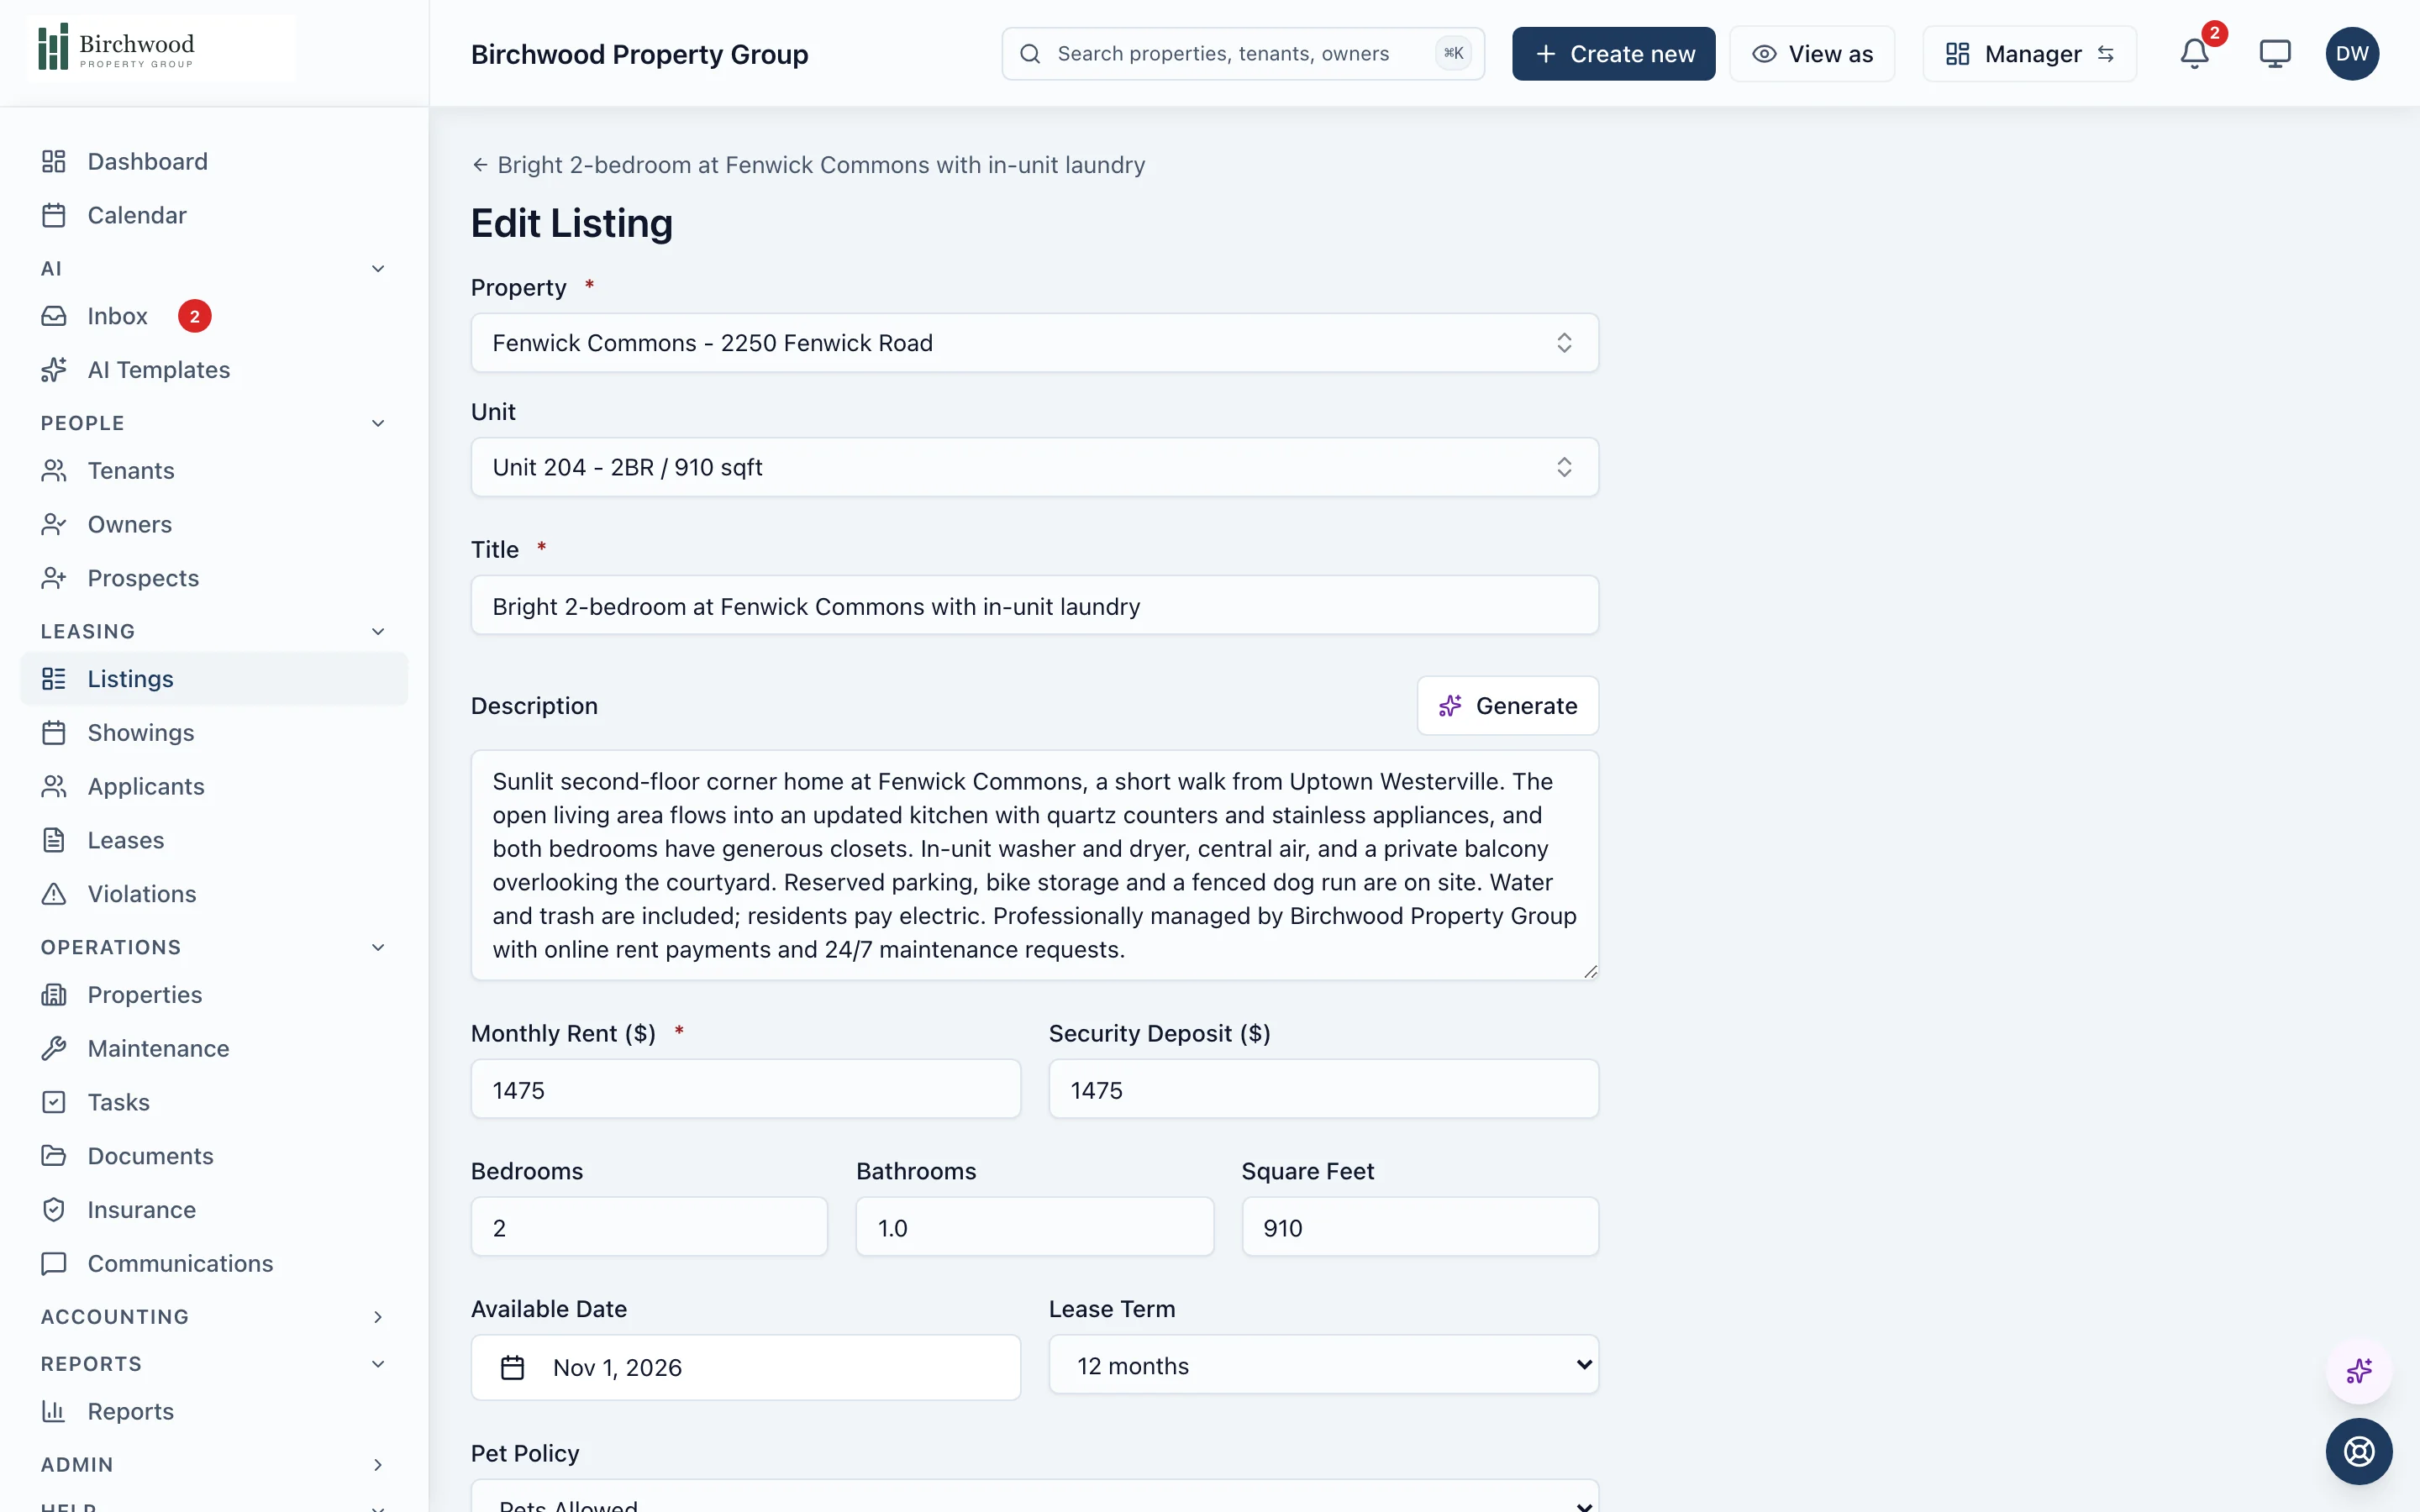The width and height of the screenshot is (2420, 1512).
Task: Select Showings under Leasing
Action: [214, 733]
